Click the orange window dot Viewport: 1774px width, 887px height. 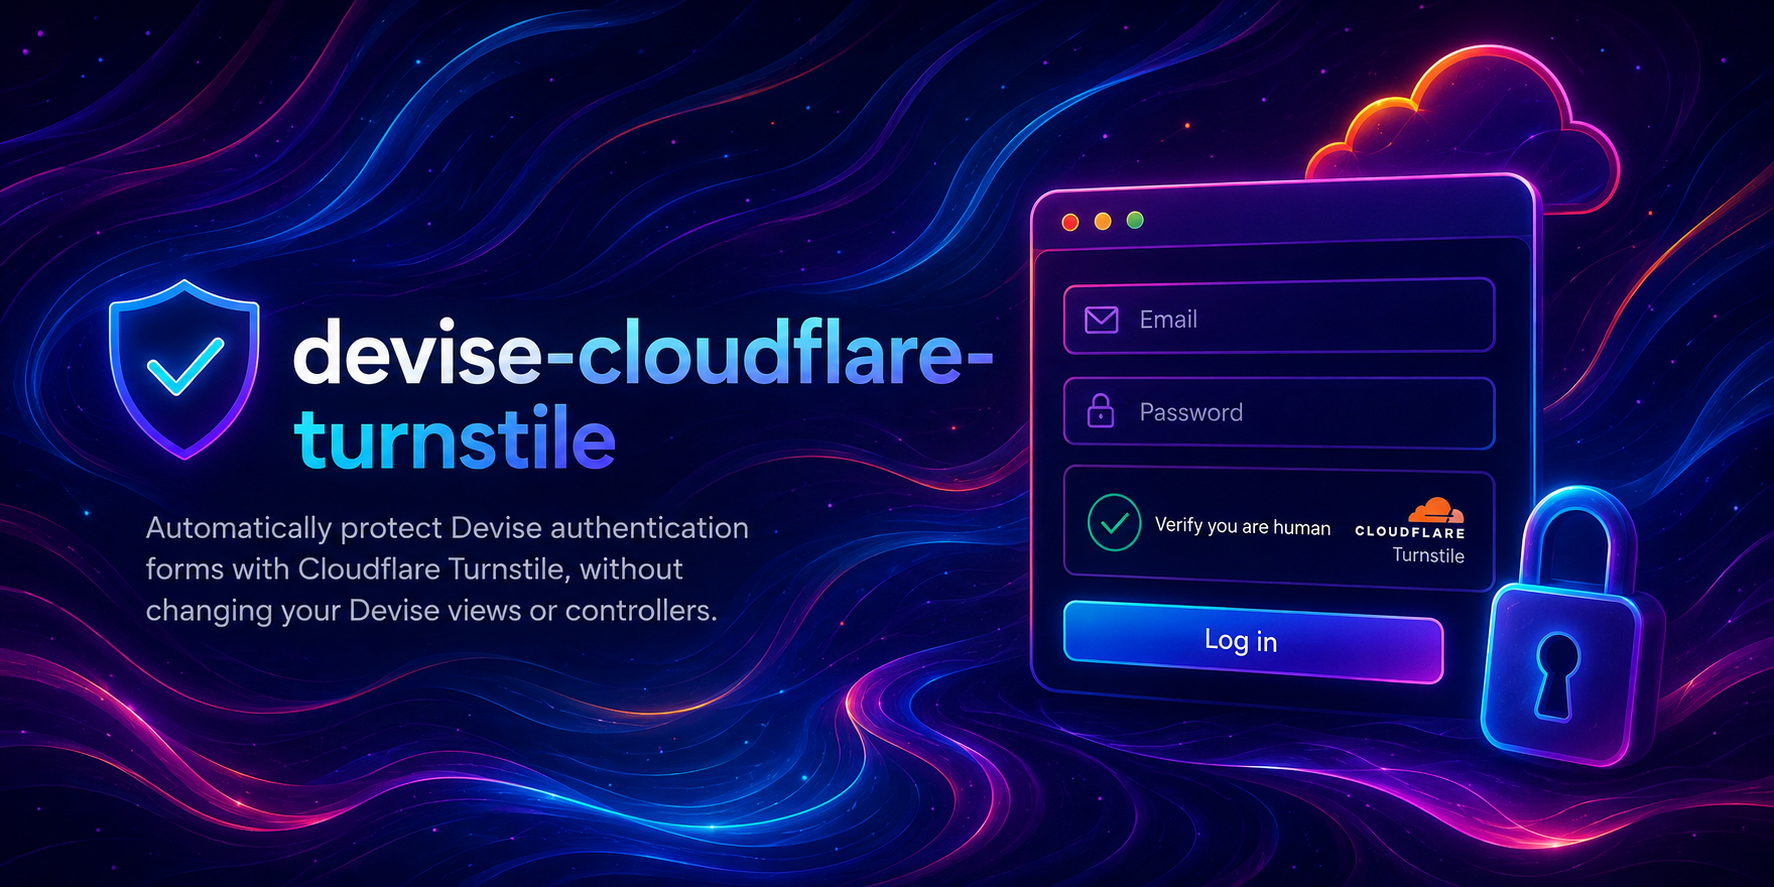pos(1102,221)
